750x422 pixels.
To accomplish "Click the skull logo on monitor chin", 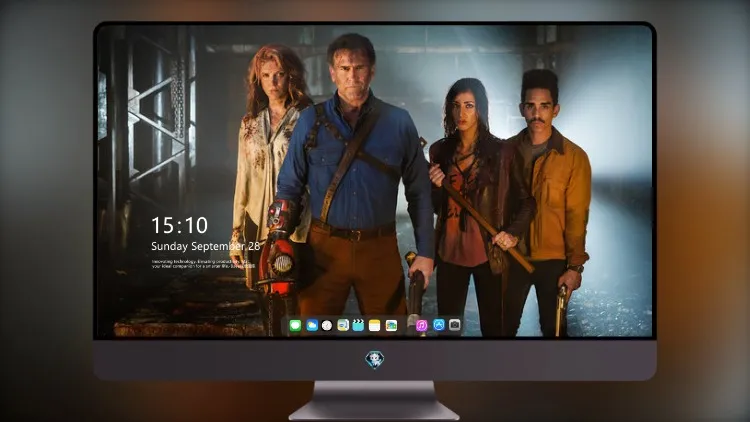I will (x=375, y=359).
